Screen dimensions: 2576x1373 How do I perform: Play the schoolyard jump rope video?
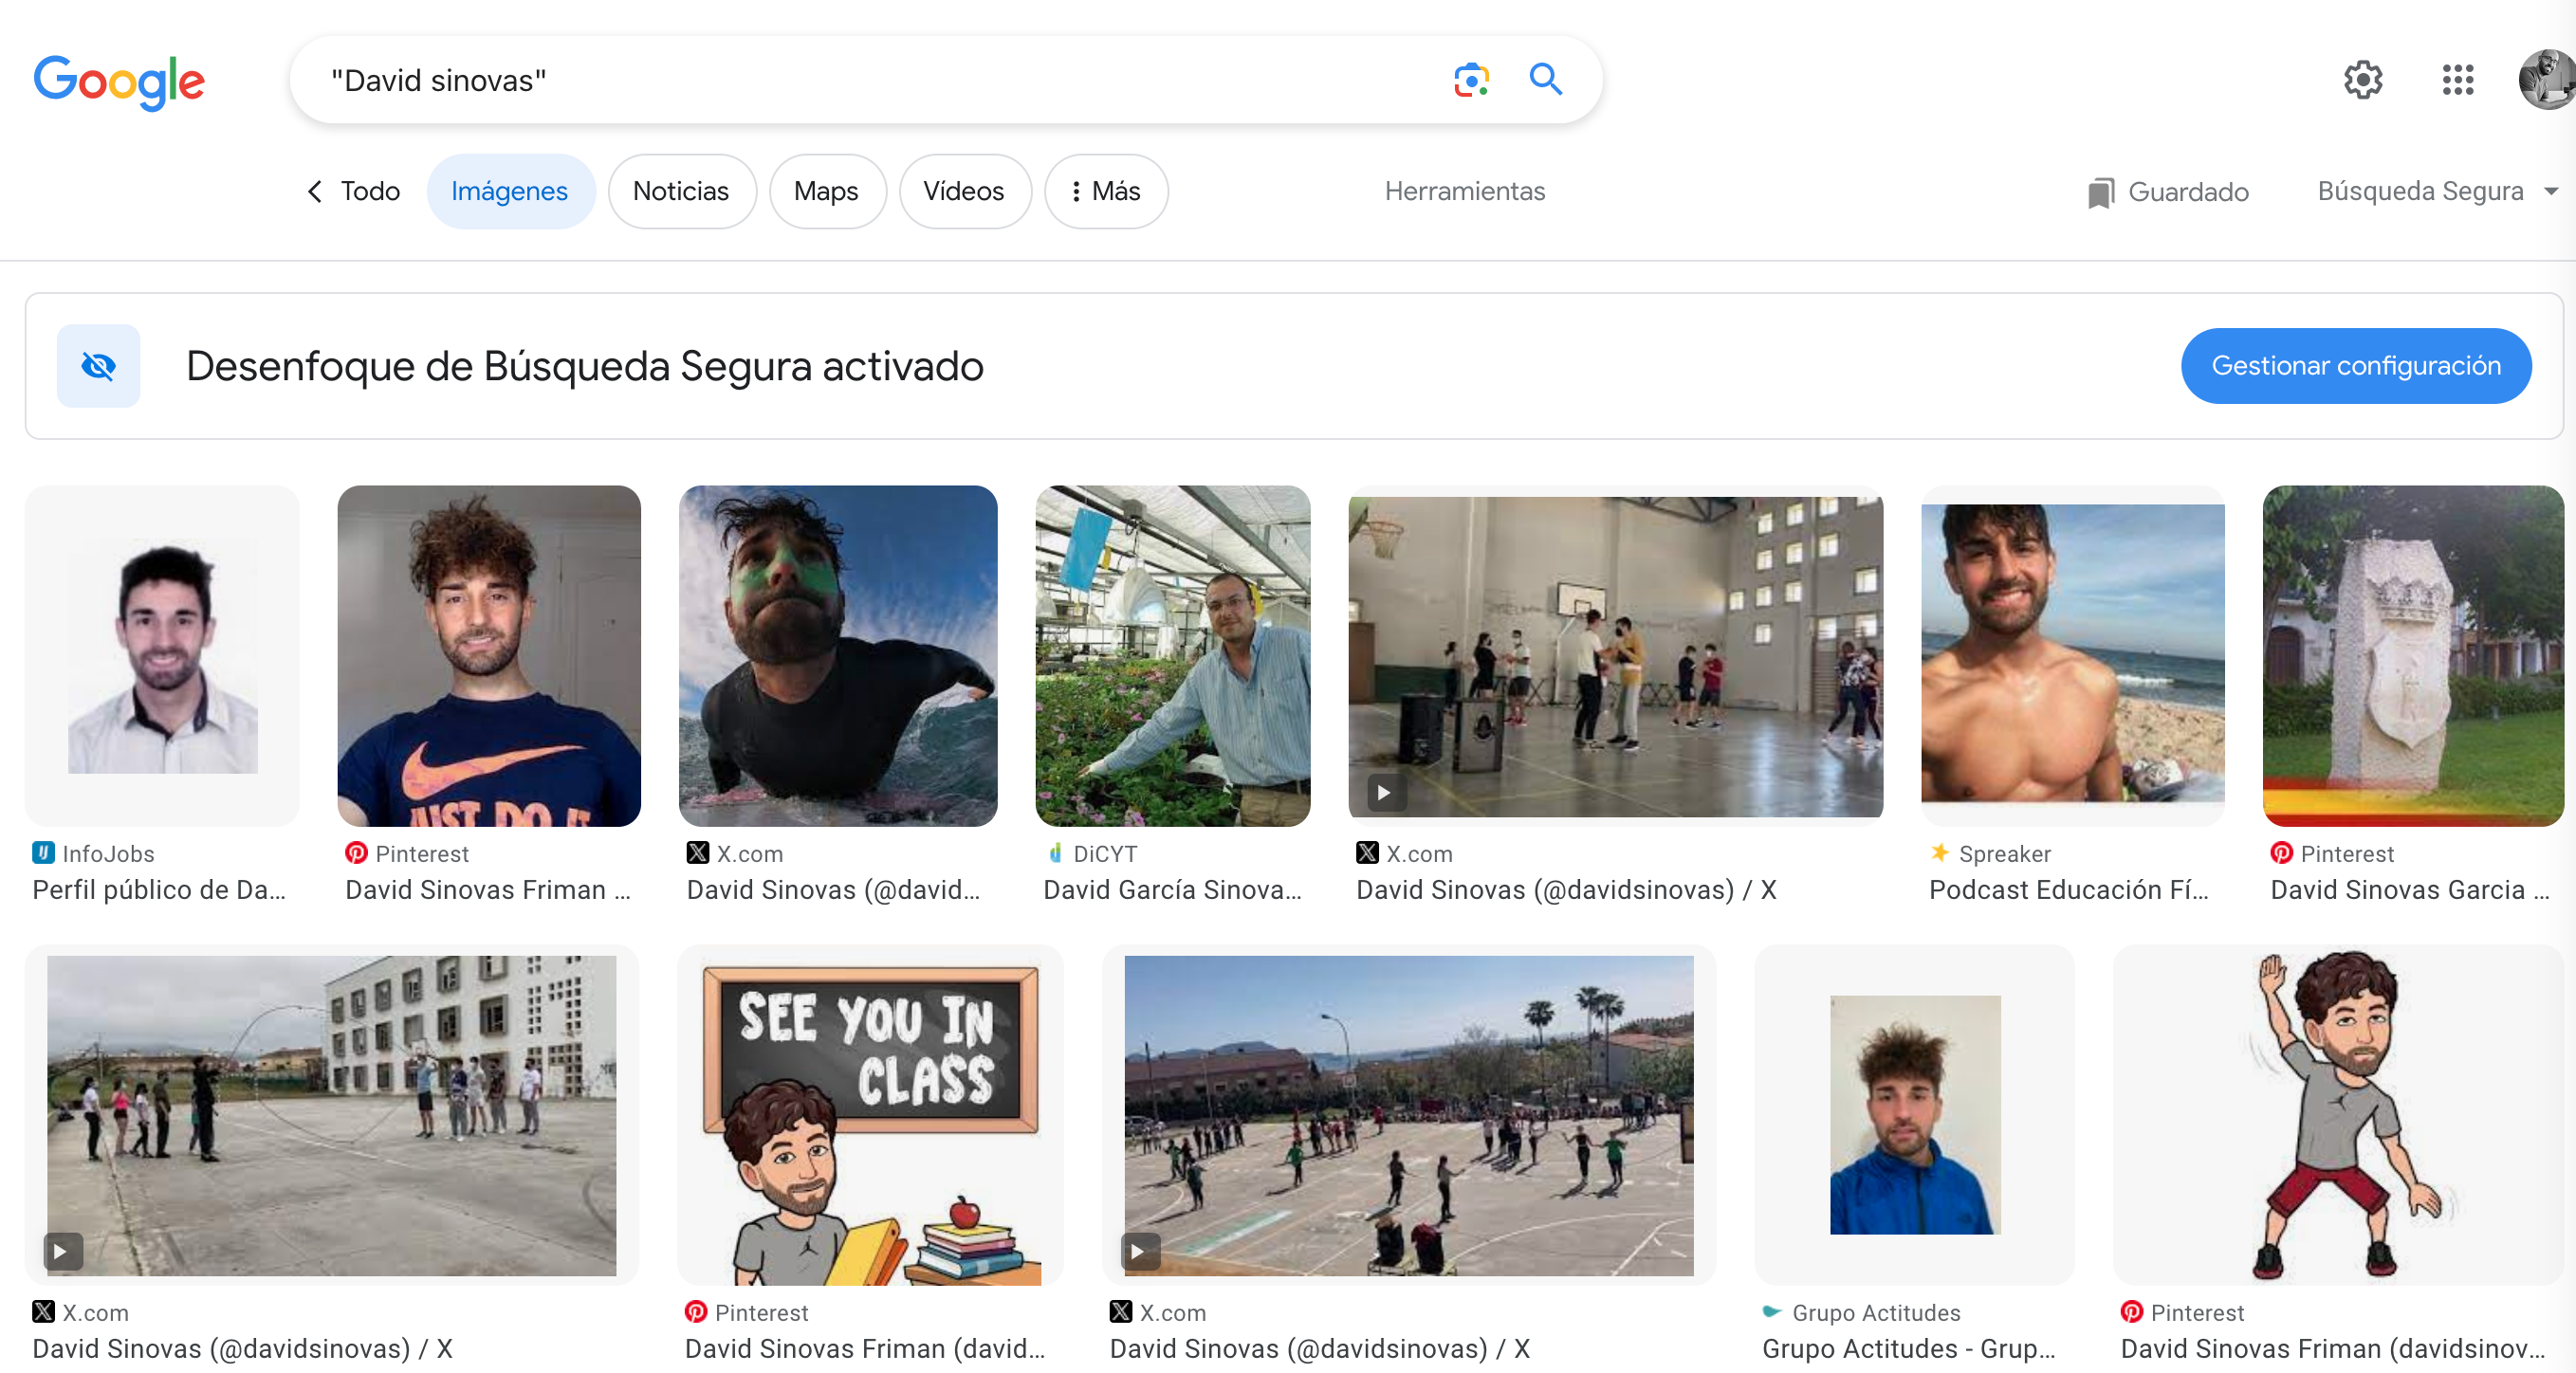(332, 1115)
